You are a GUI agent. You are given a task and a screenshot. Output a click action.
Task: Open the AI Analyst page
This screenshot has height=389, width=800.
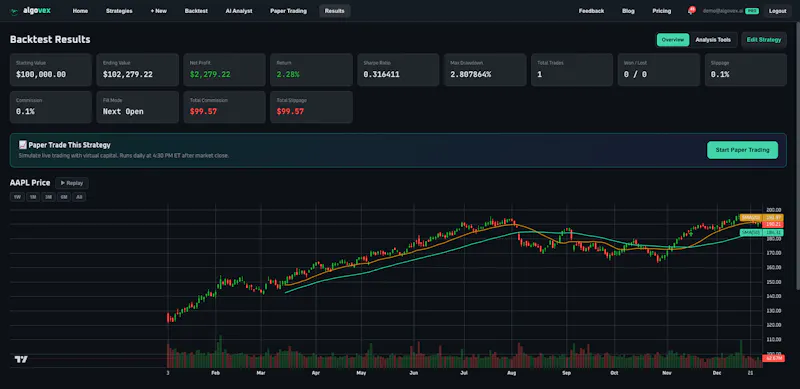(x=239, y=11)
